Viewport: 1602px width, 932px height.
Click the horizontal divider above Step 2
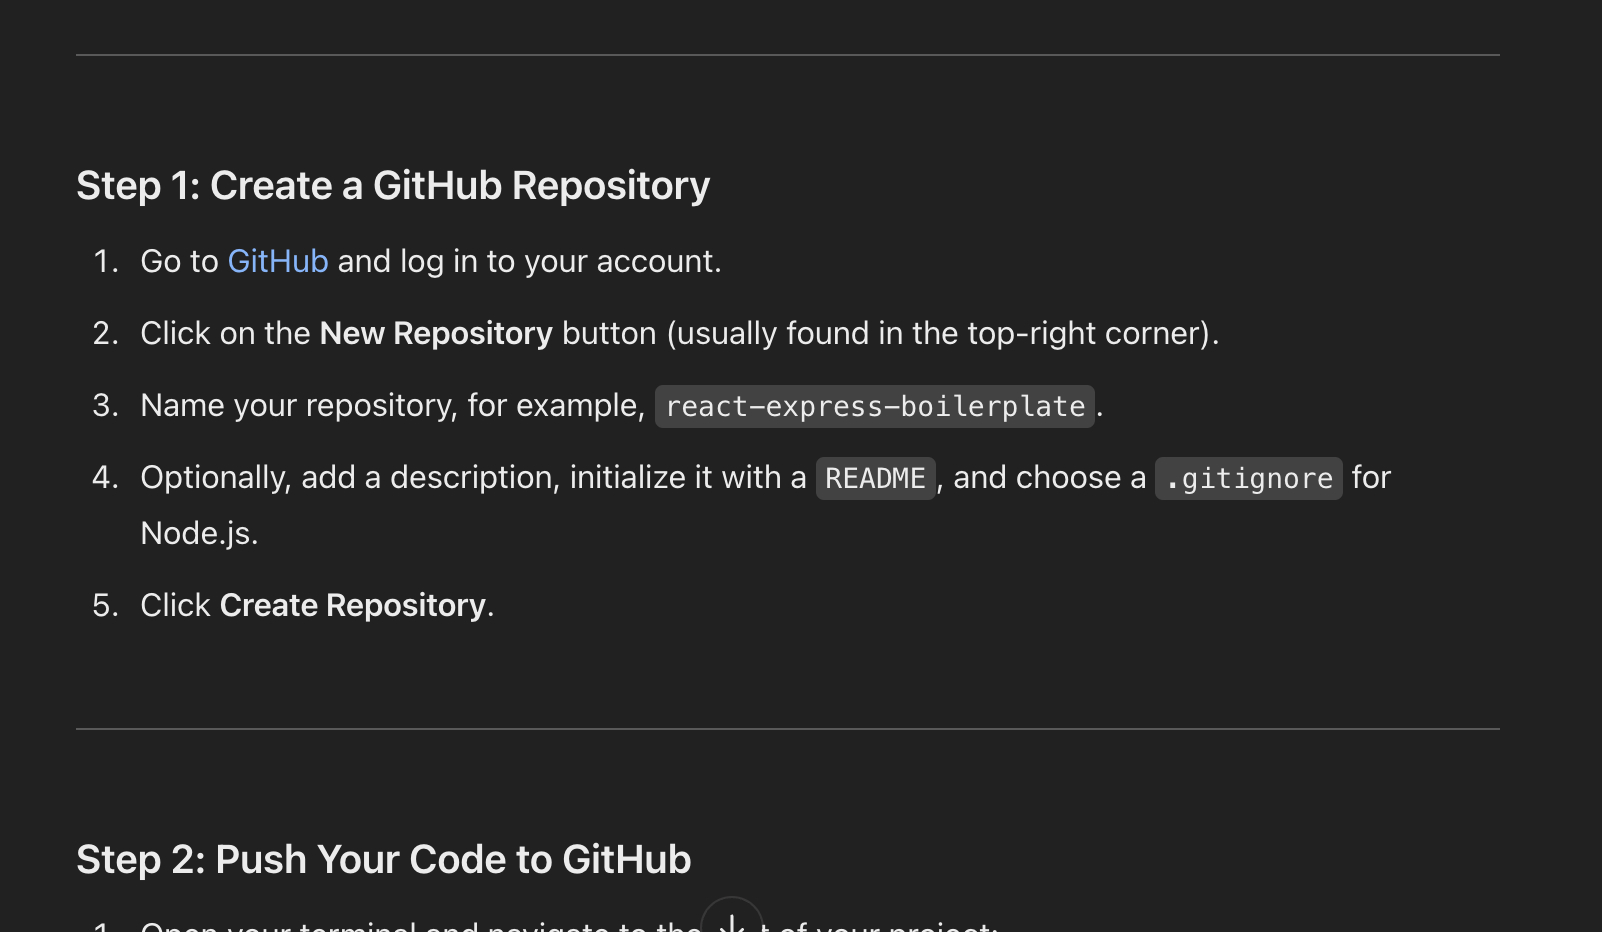point(788,729)
